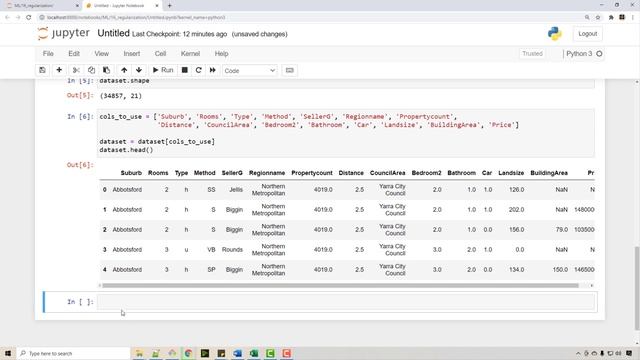Copy selected cells icon
Viewport: 640px width, 360px height.
tap(91, 70)
